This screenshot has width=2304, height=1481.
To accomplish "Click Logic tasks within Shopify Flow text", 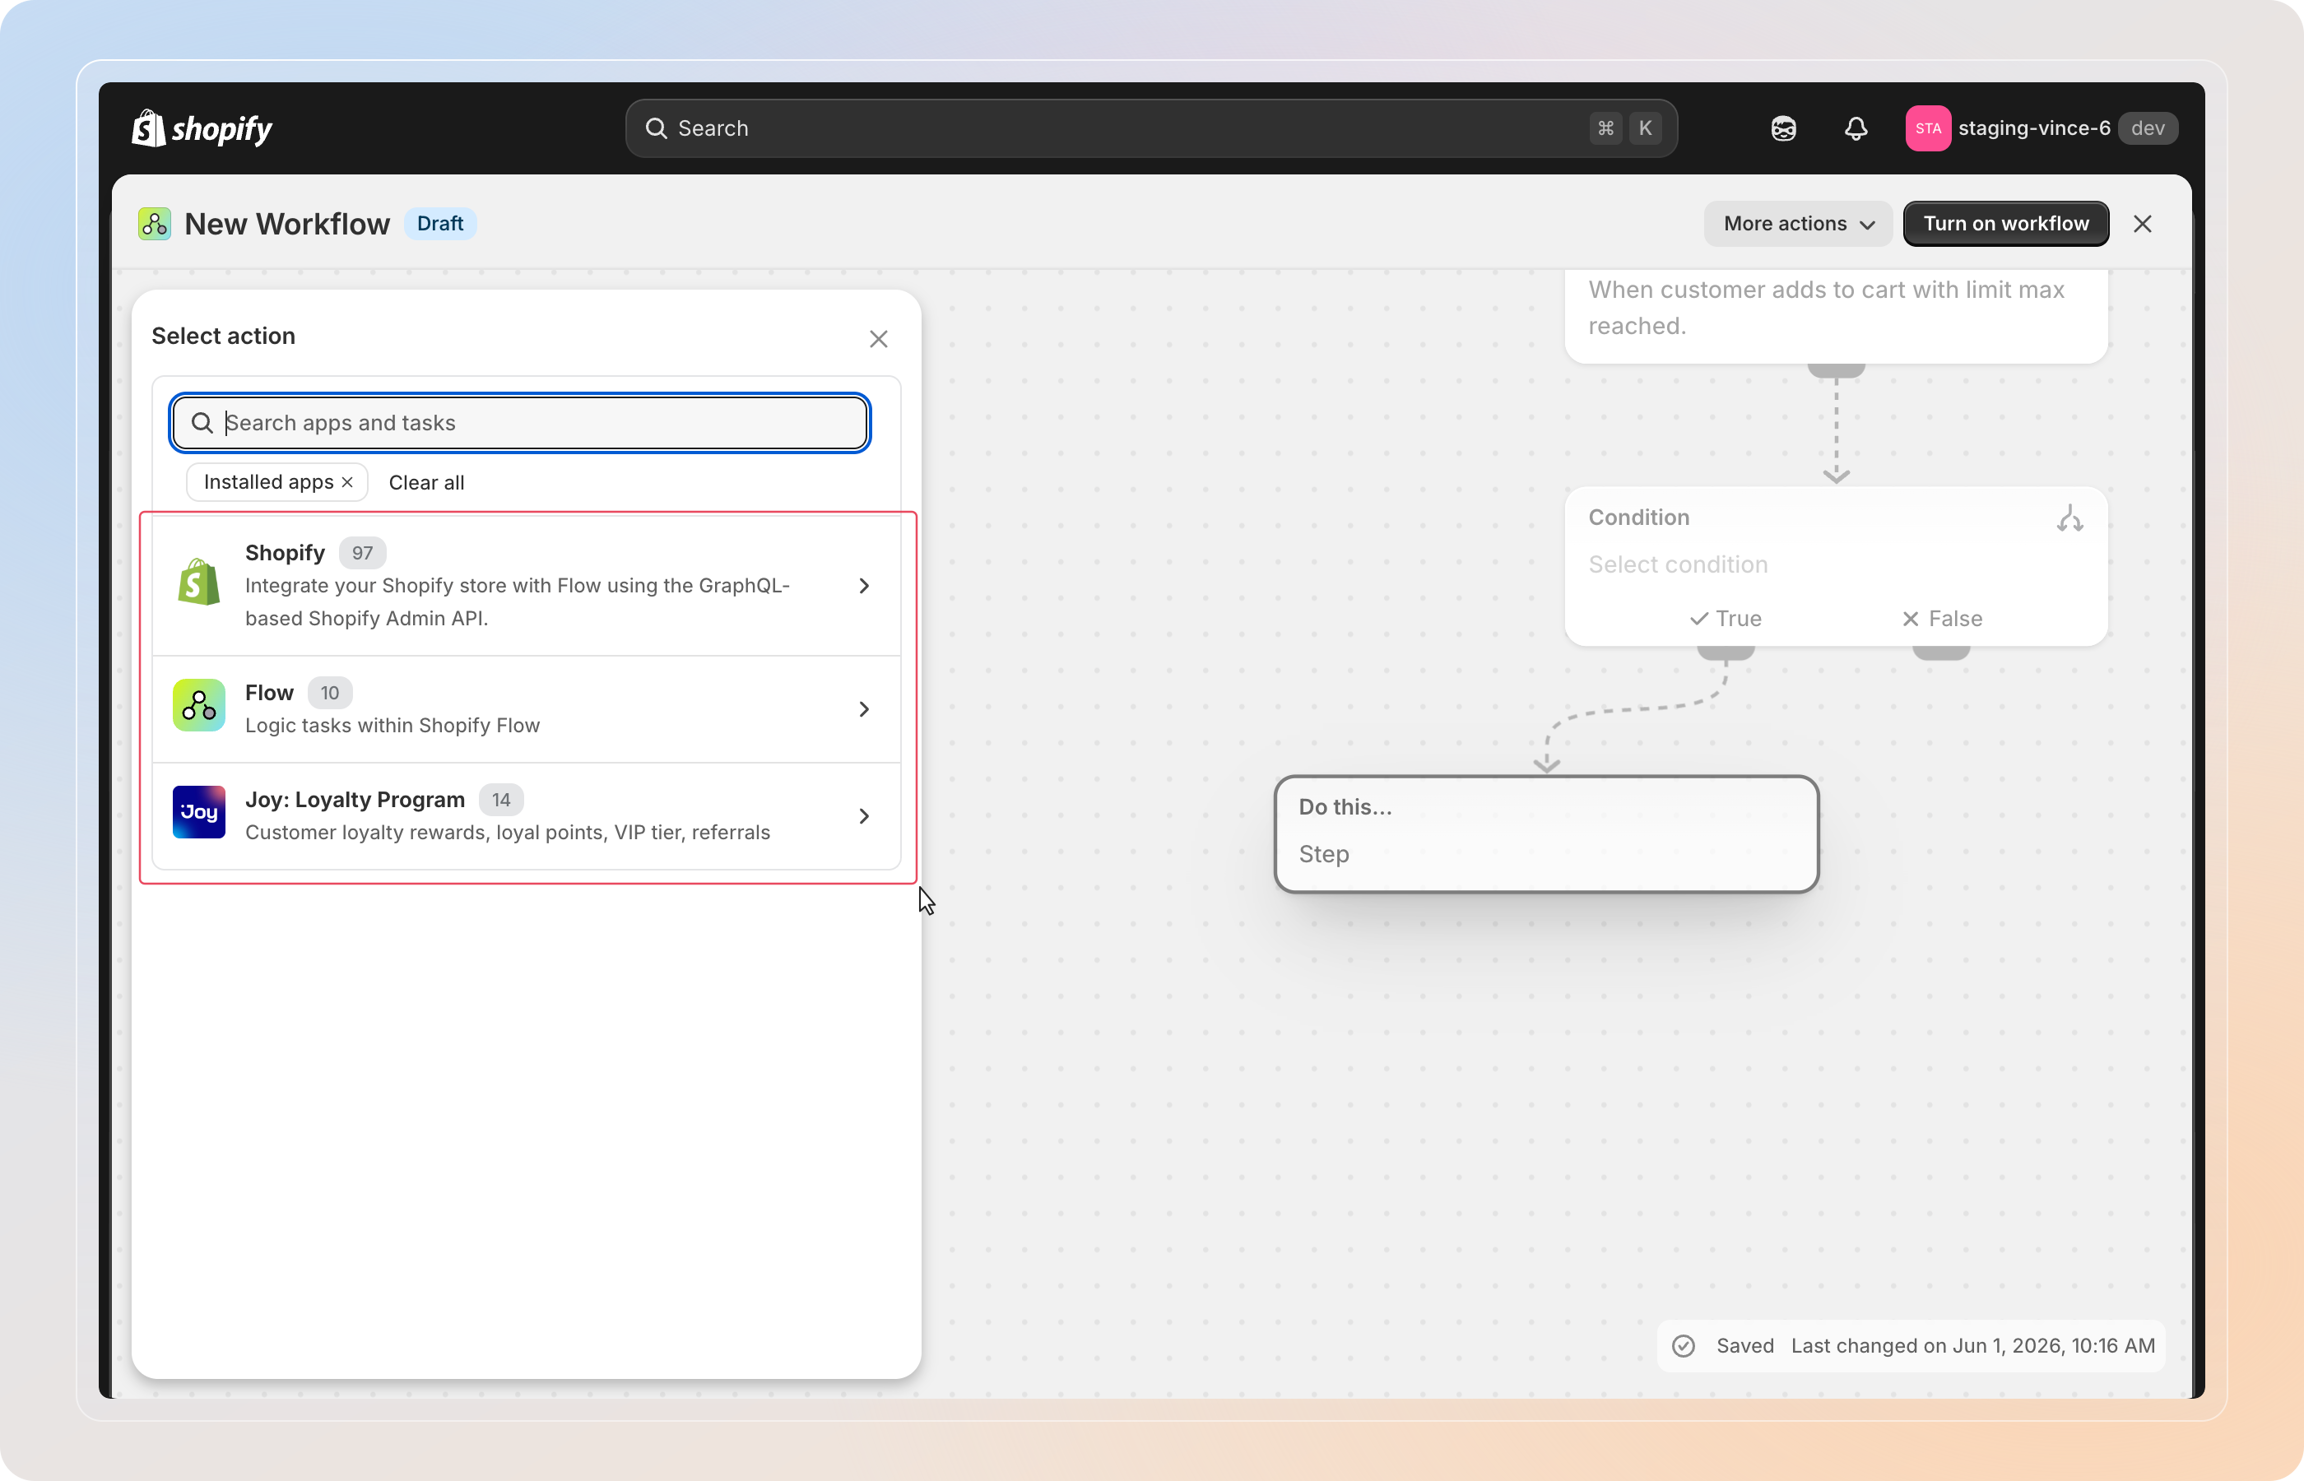I will [x=392, y=725].
